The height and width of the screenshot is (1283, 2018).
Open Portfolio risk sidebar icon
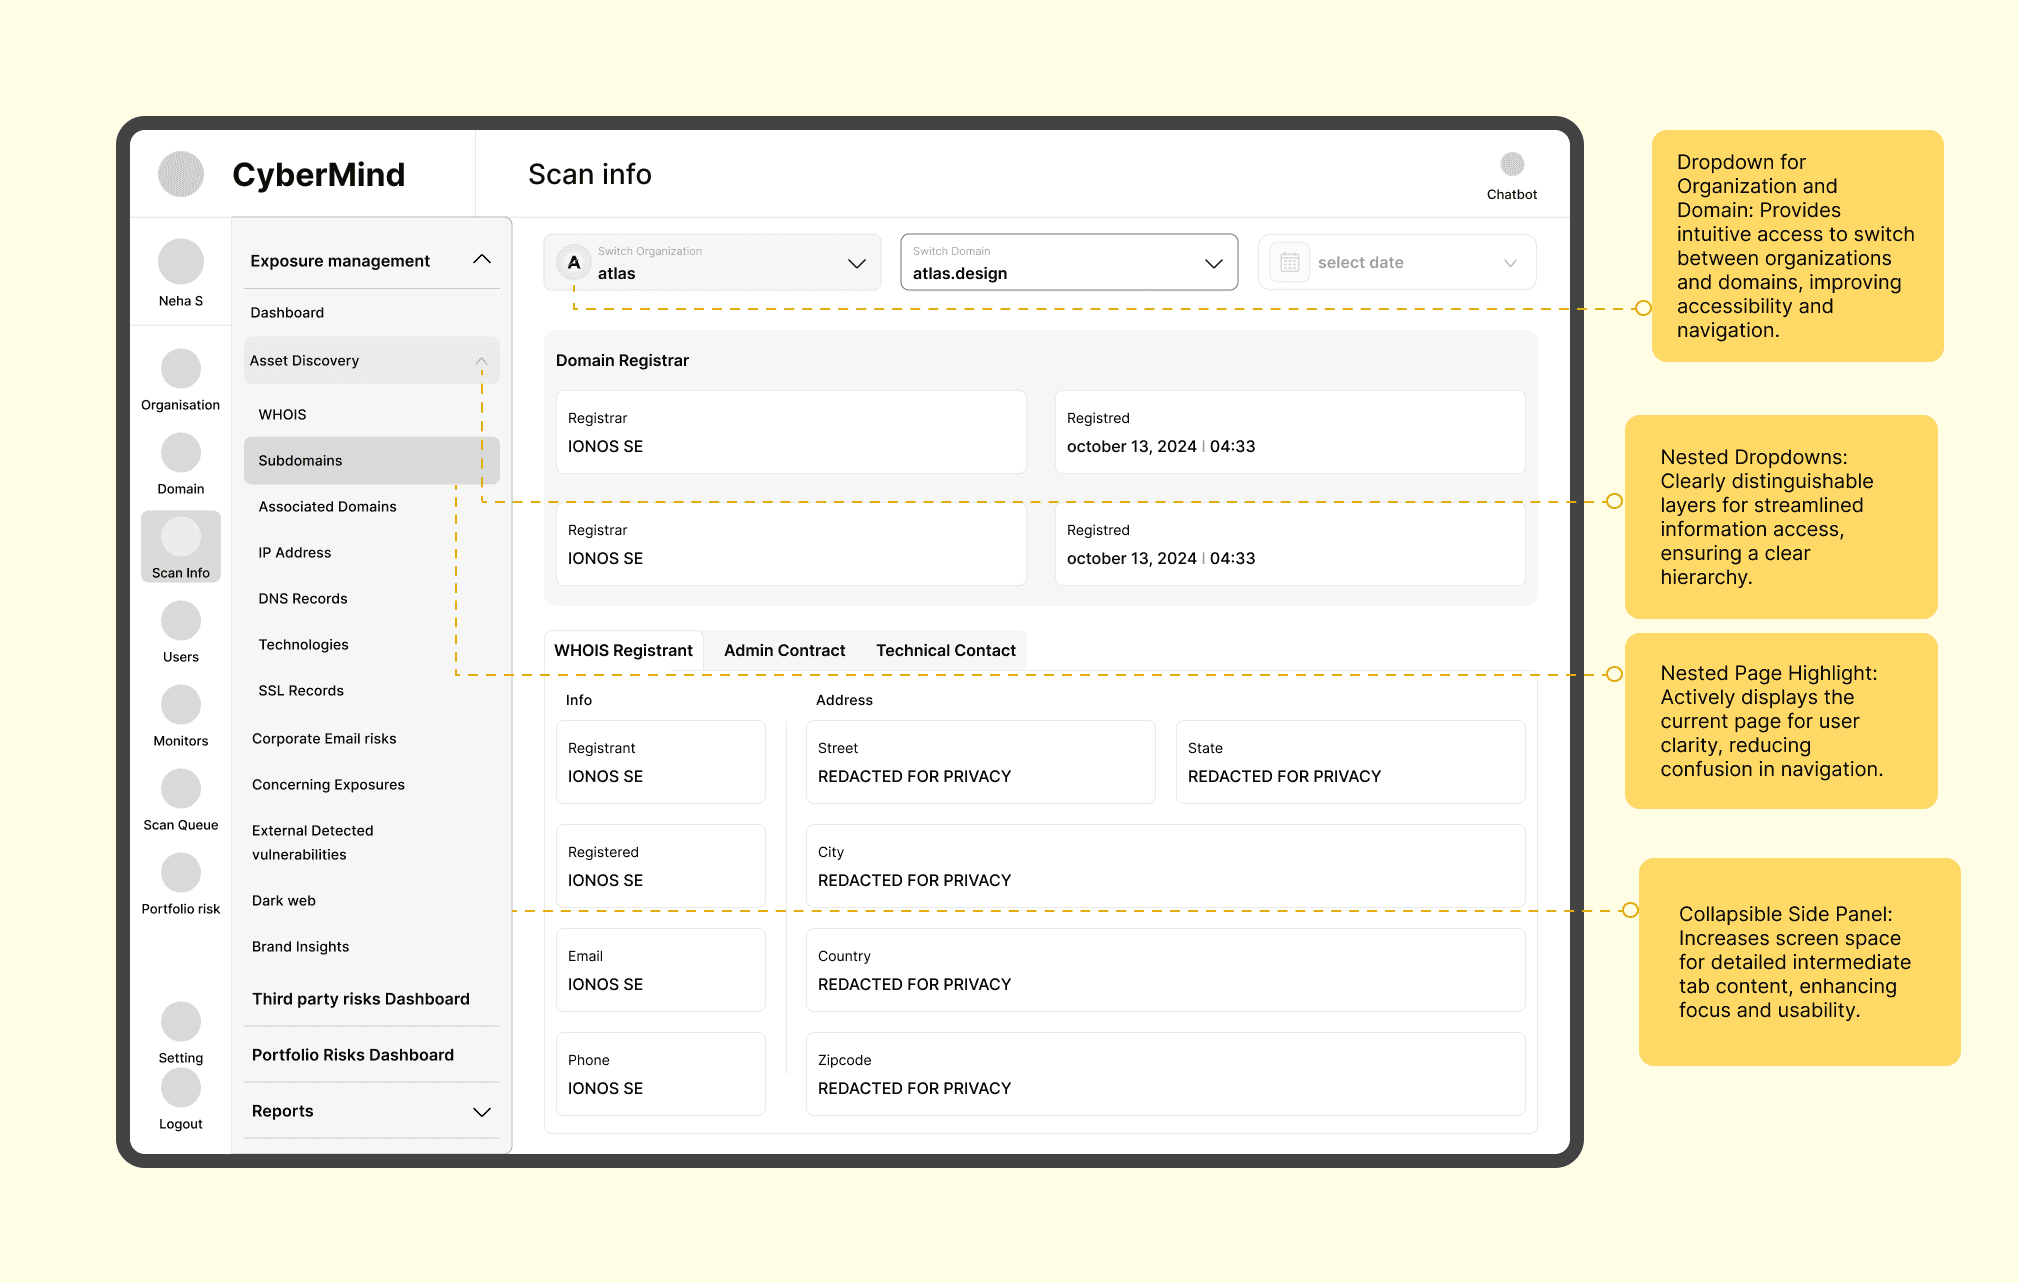(x=181, y=873)
